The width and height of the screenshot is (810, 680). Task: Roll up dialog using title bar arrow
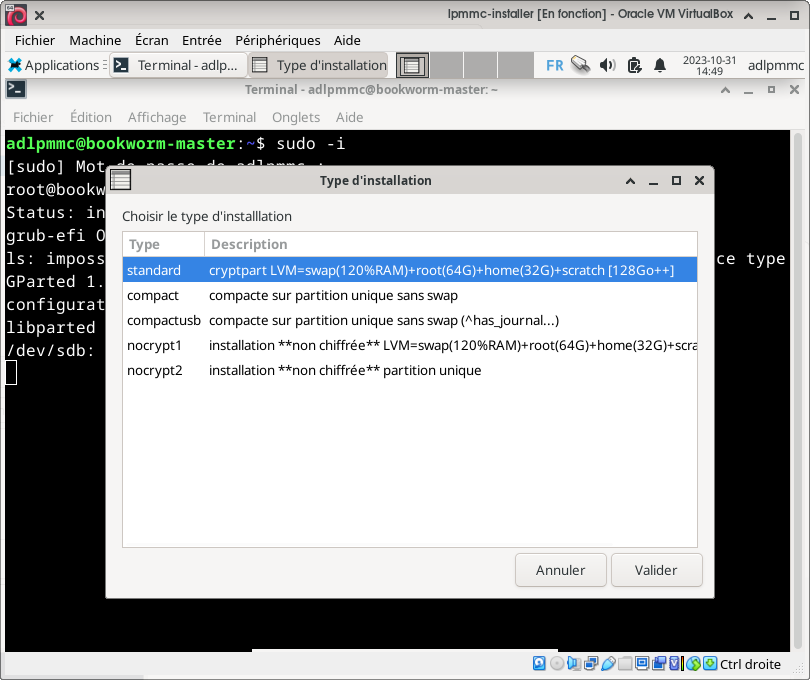click(630, 181)
